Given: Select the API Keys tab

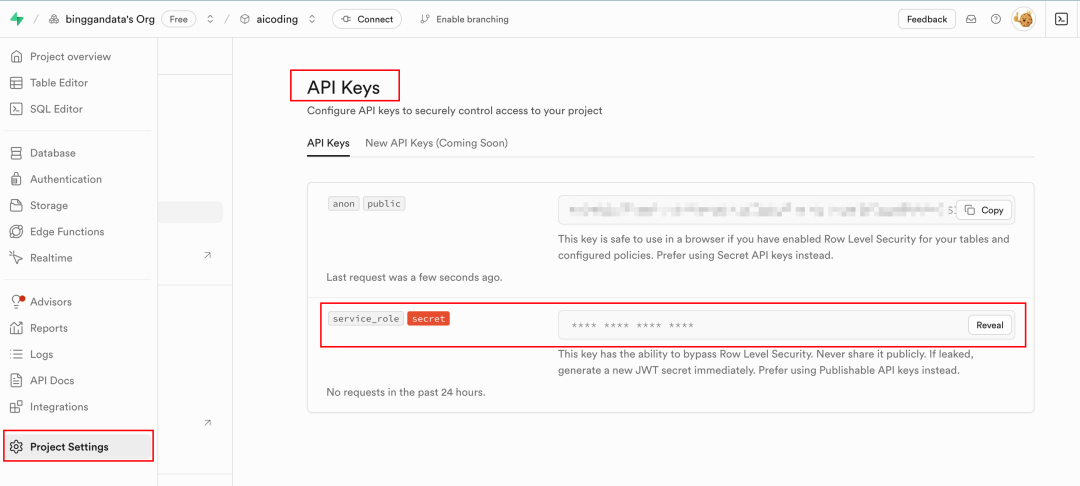Looking at the screenshot, I should 328,143.
